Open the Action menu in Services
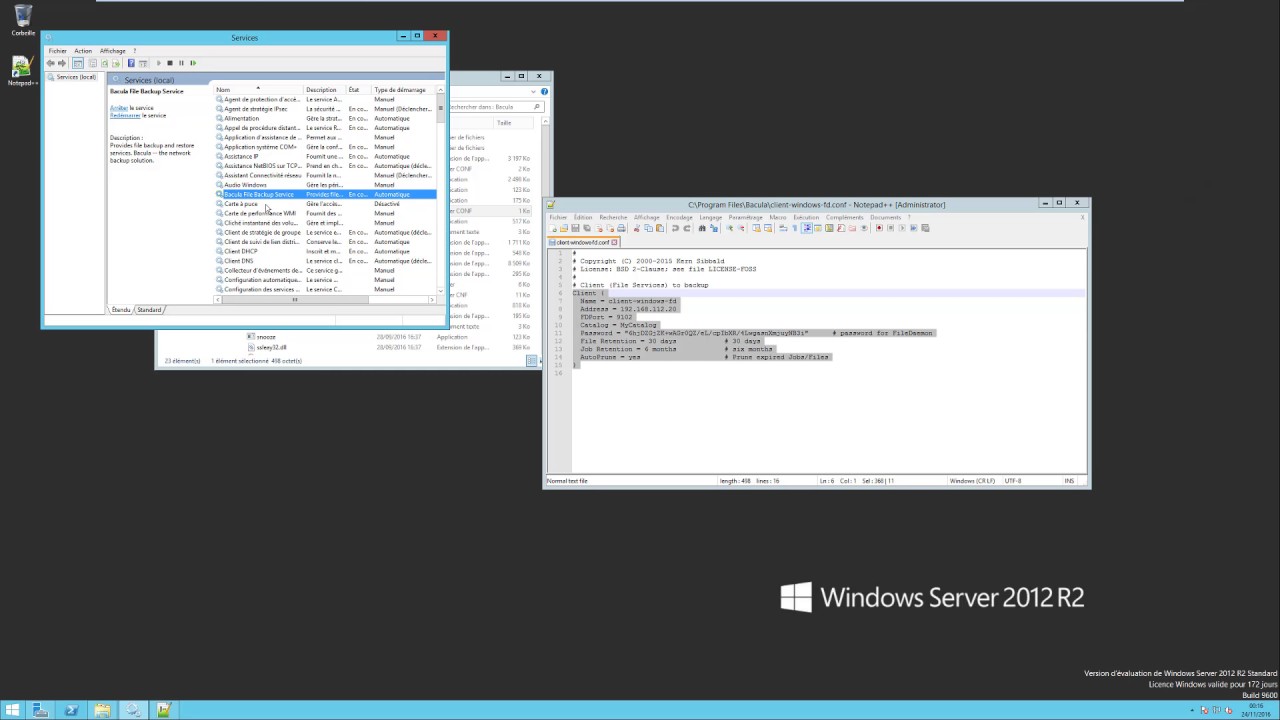 click(x=83, y=51)
